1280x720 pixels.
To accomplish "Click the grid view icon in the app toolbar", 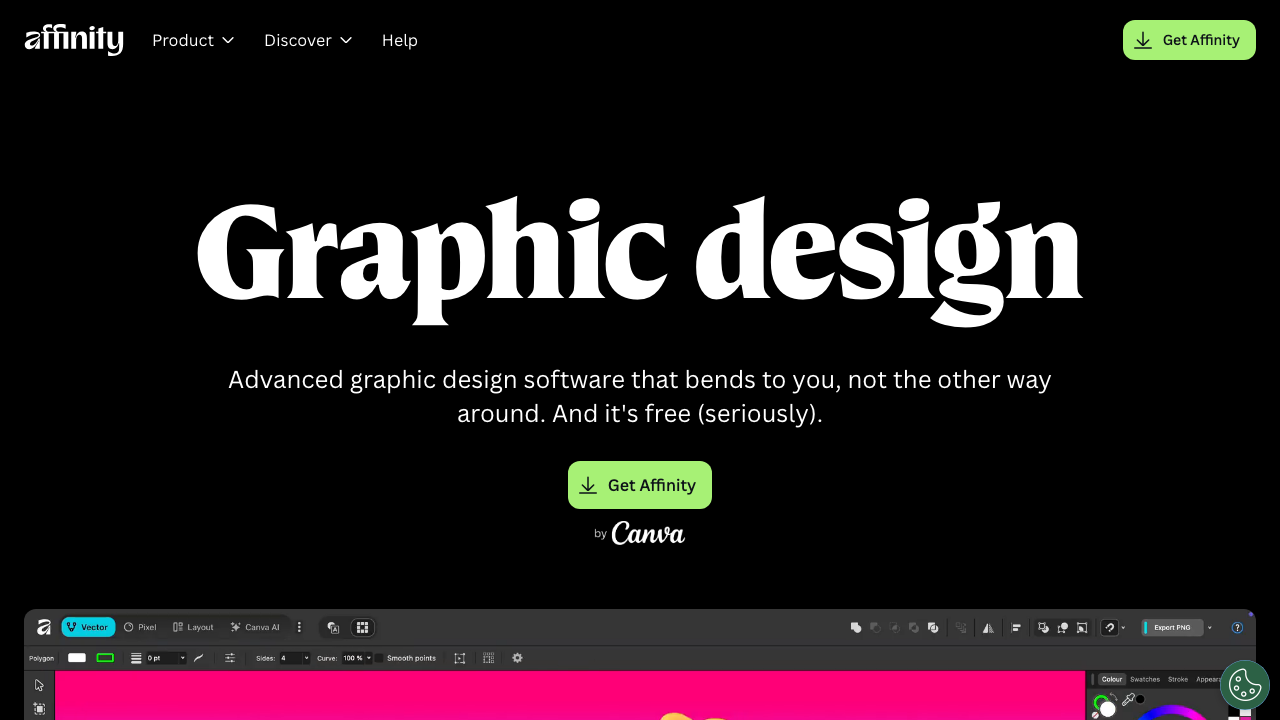I will point(362,627).
